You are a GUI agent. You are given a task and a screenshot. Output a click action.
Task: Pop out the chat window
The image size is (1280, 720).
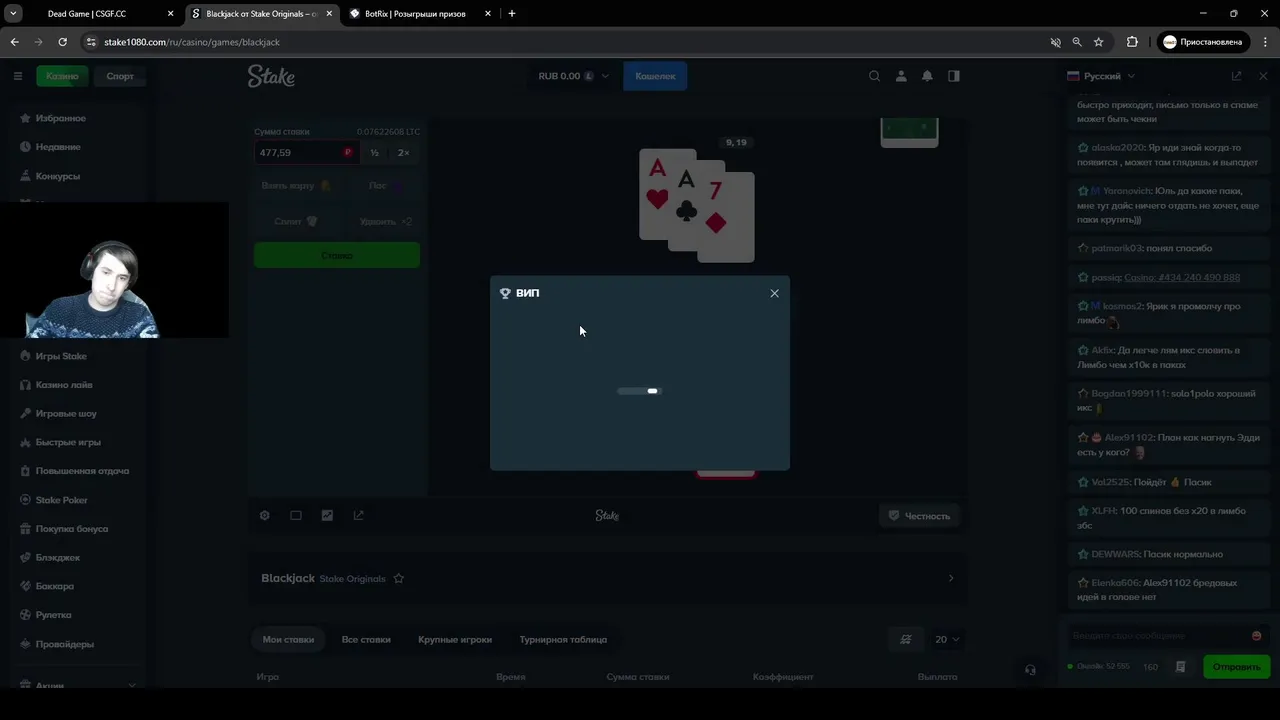(x=1236, y=76)
